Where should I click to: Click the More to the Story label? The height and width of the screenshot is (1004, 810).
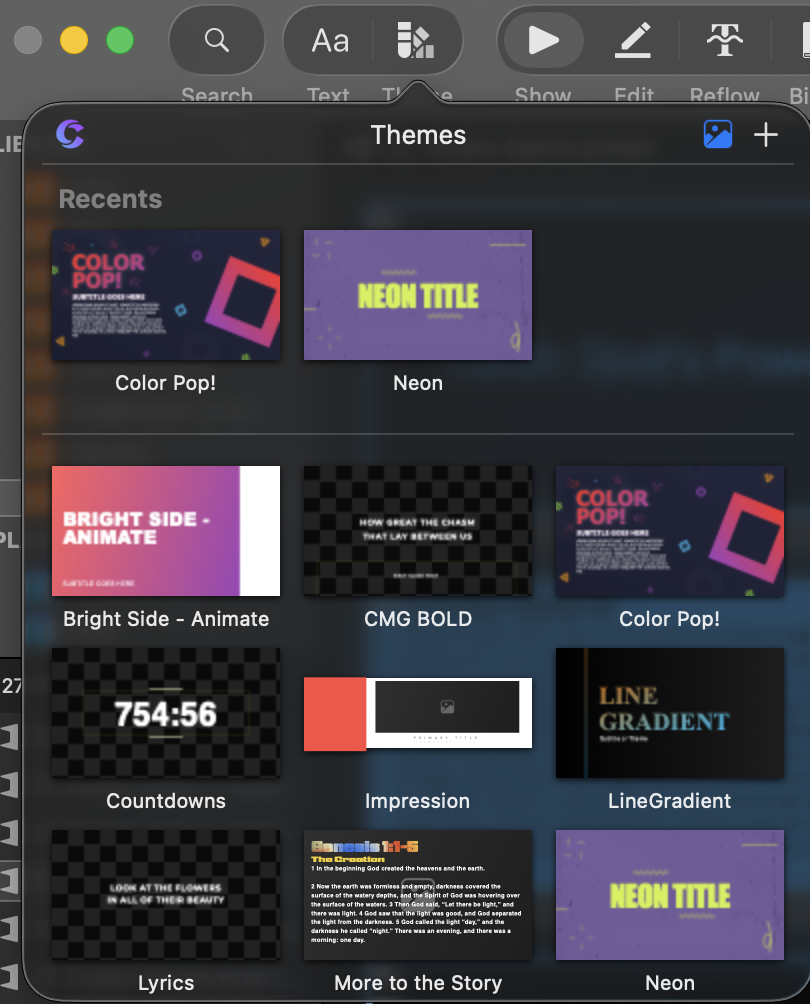pos(417,983)
